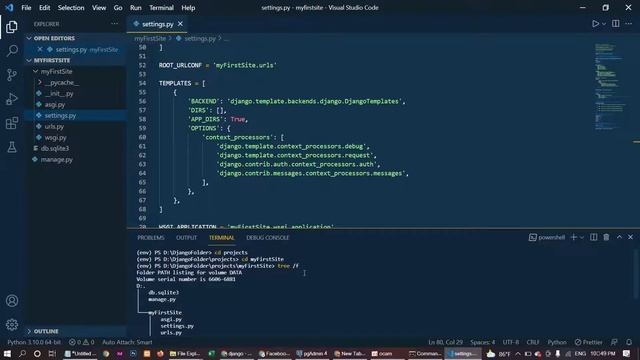Screen dimensions: 640x360
Task: Run Python file with play button
Action: 596,24
